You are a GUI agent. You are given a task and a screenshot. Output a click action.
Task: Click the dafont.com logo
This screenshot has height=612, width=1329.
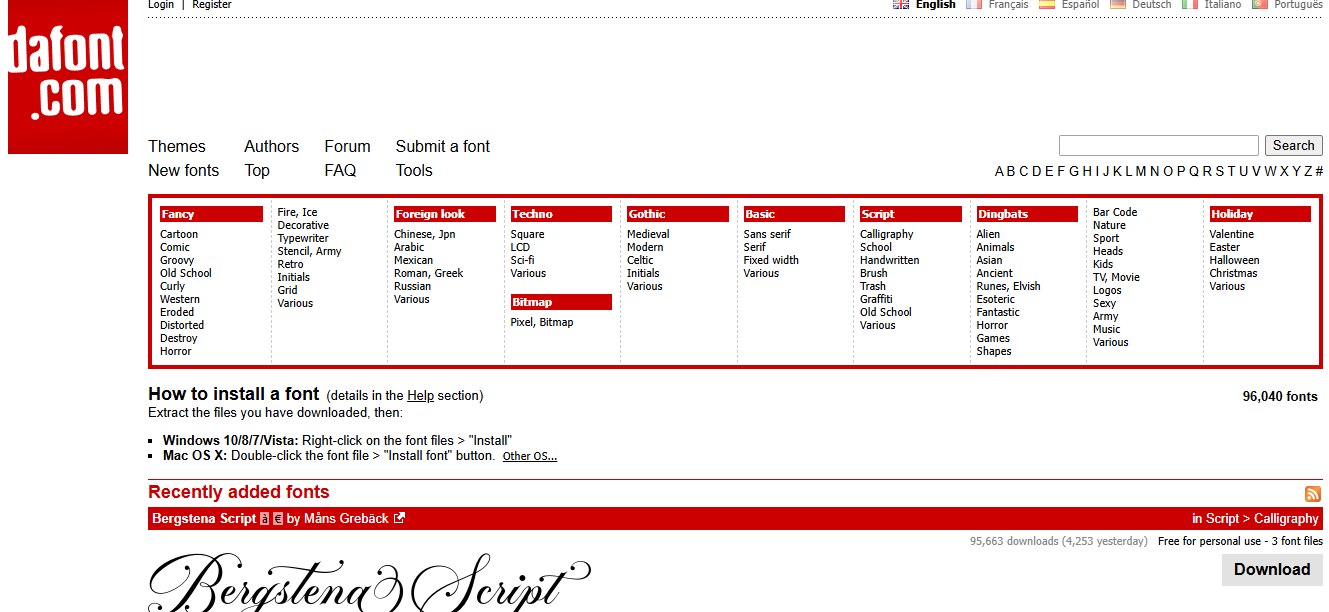[68, 77]
